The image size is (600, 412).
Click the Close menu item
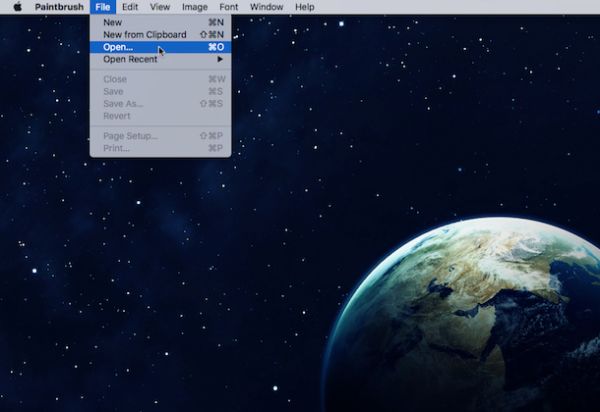[x=115, y=79]
